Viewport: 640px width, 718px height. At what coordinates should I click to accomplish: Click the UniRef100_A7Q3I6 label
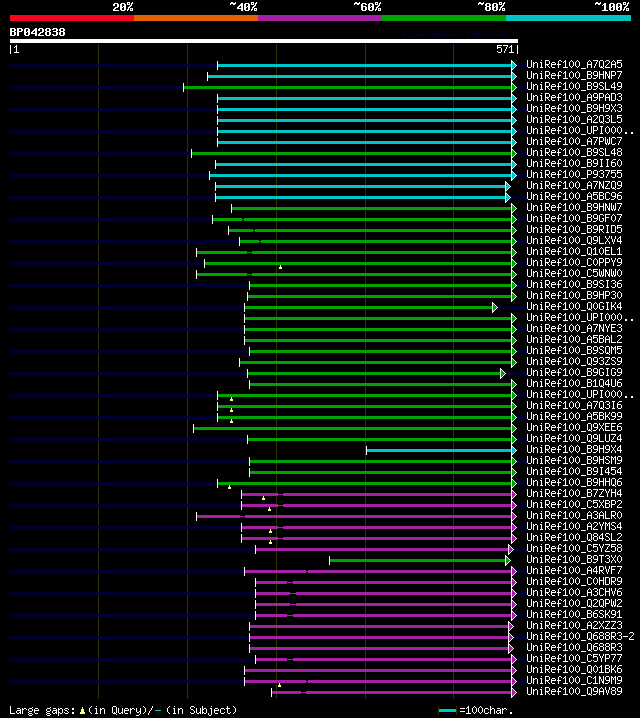click(574, 405)
